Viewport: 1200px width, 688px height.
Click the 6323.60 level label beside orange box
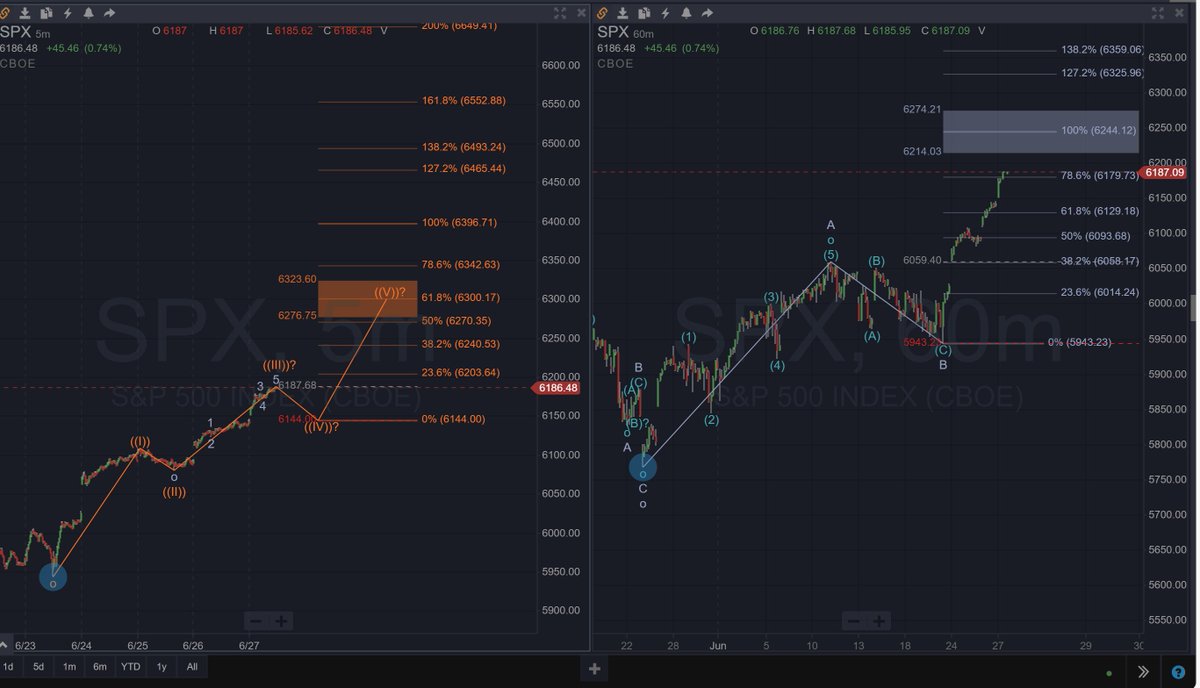click(x=297, y=279)
